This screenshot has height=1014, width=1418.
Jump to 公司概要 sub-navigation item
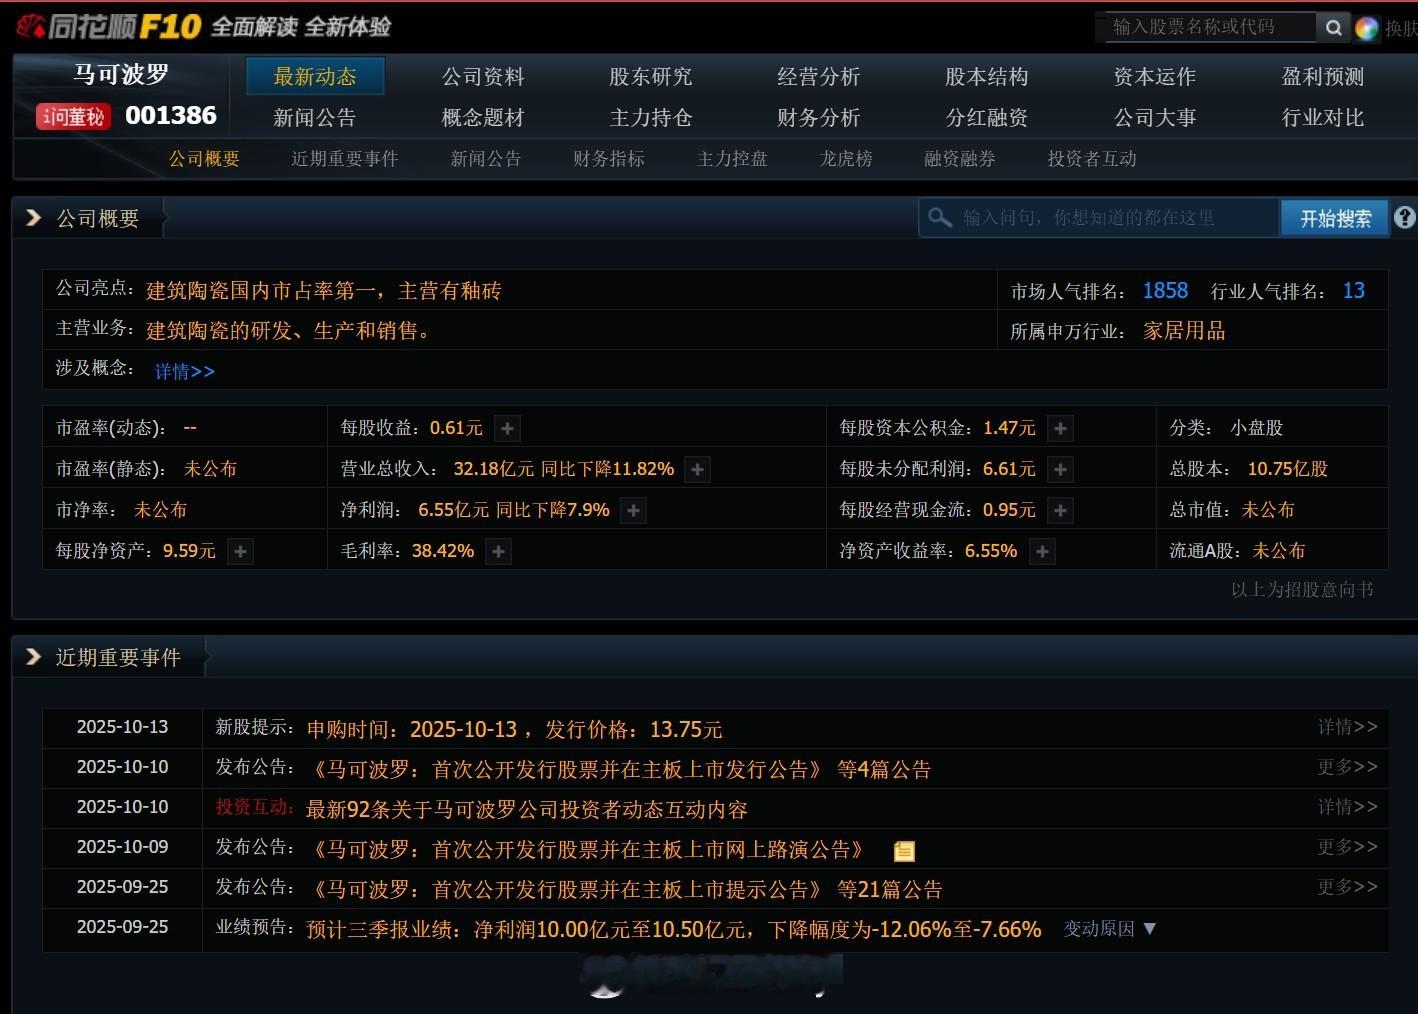(204, 159)
